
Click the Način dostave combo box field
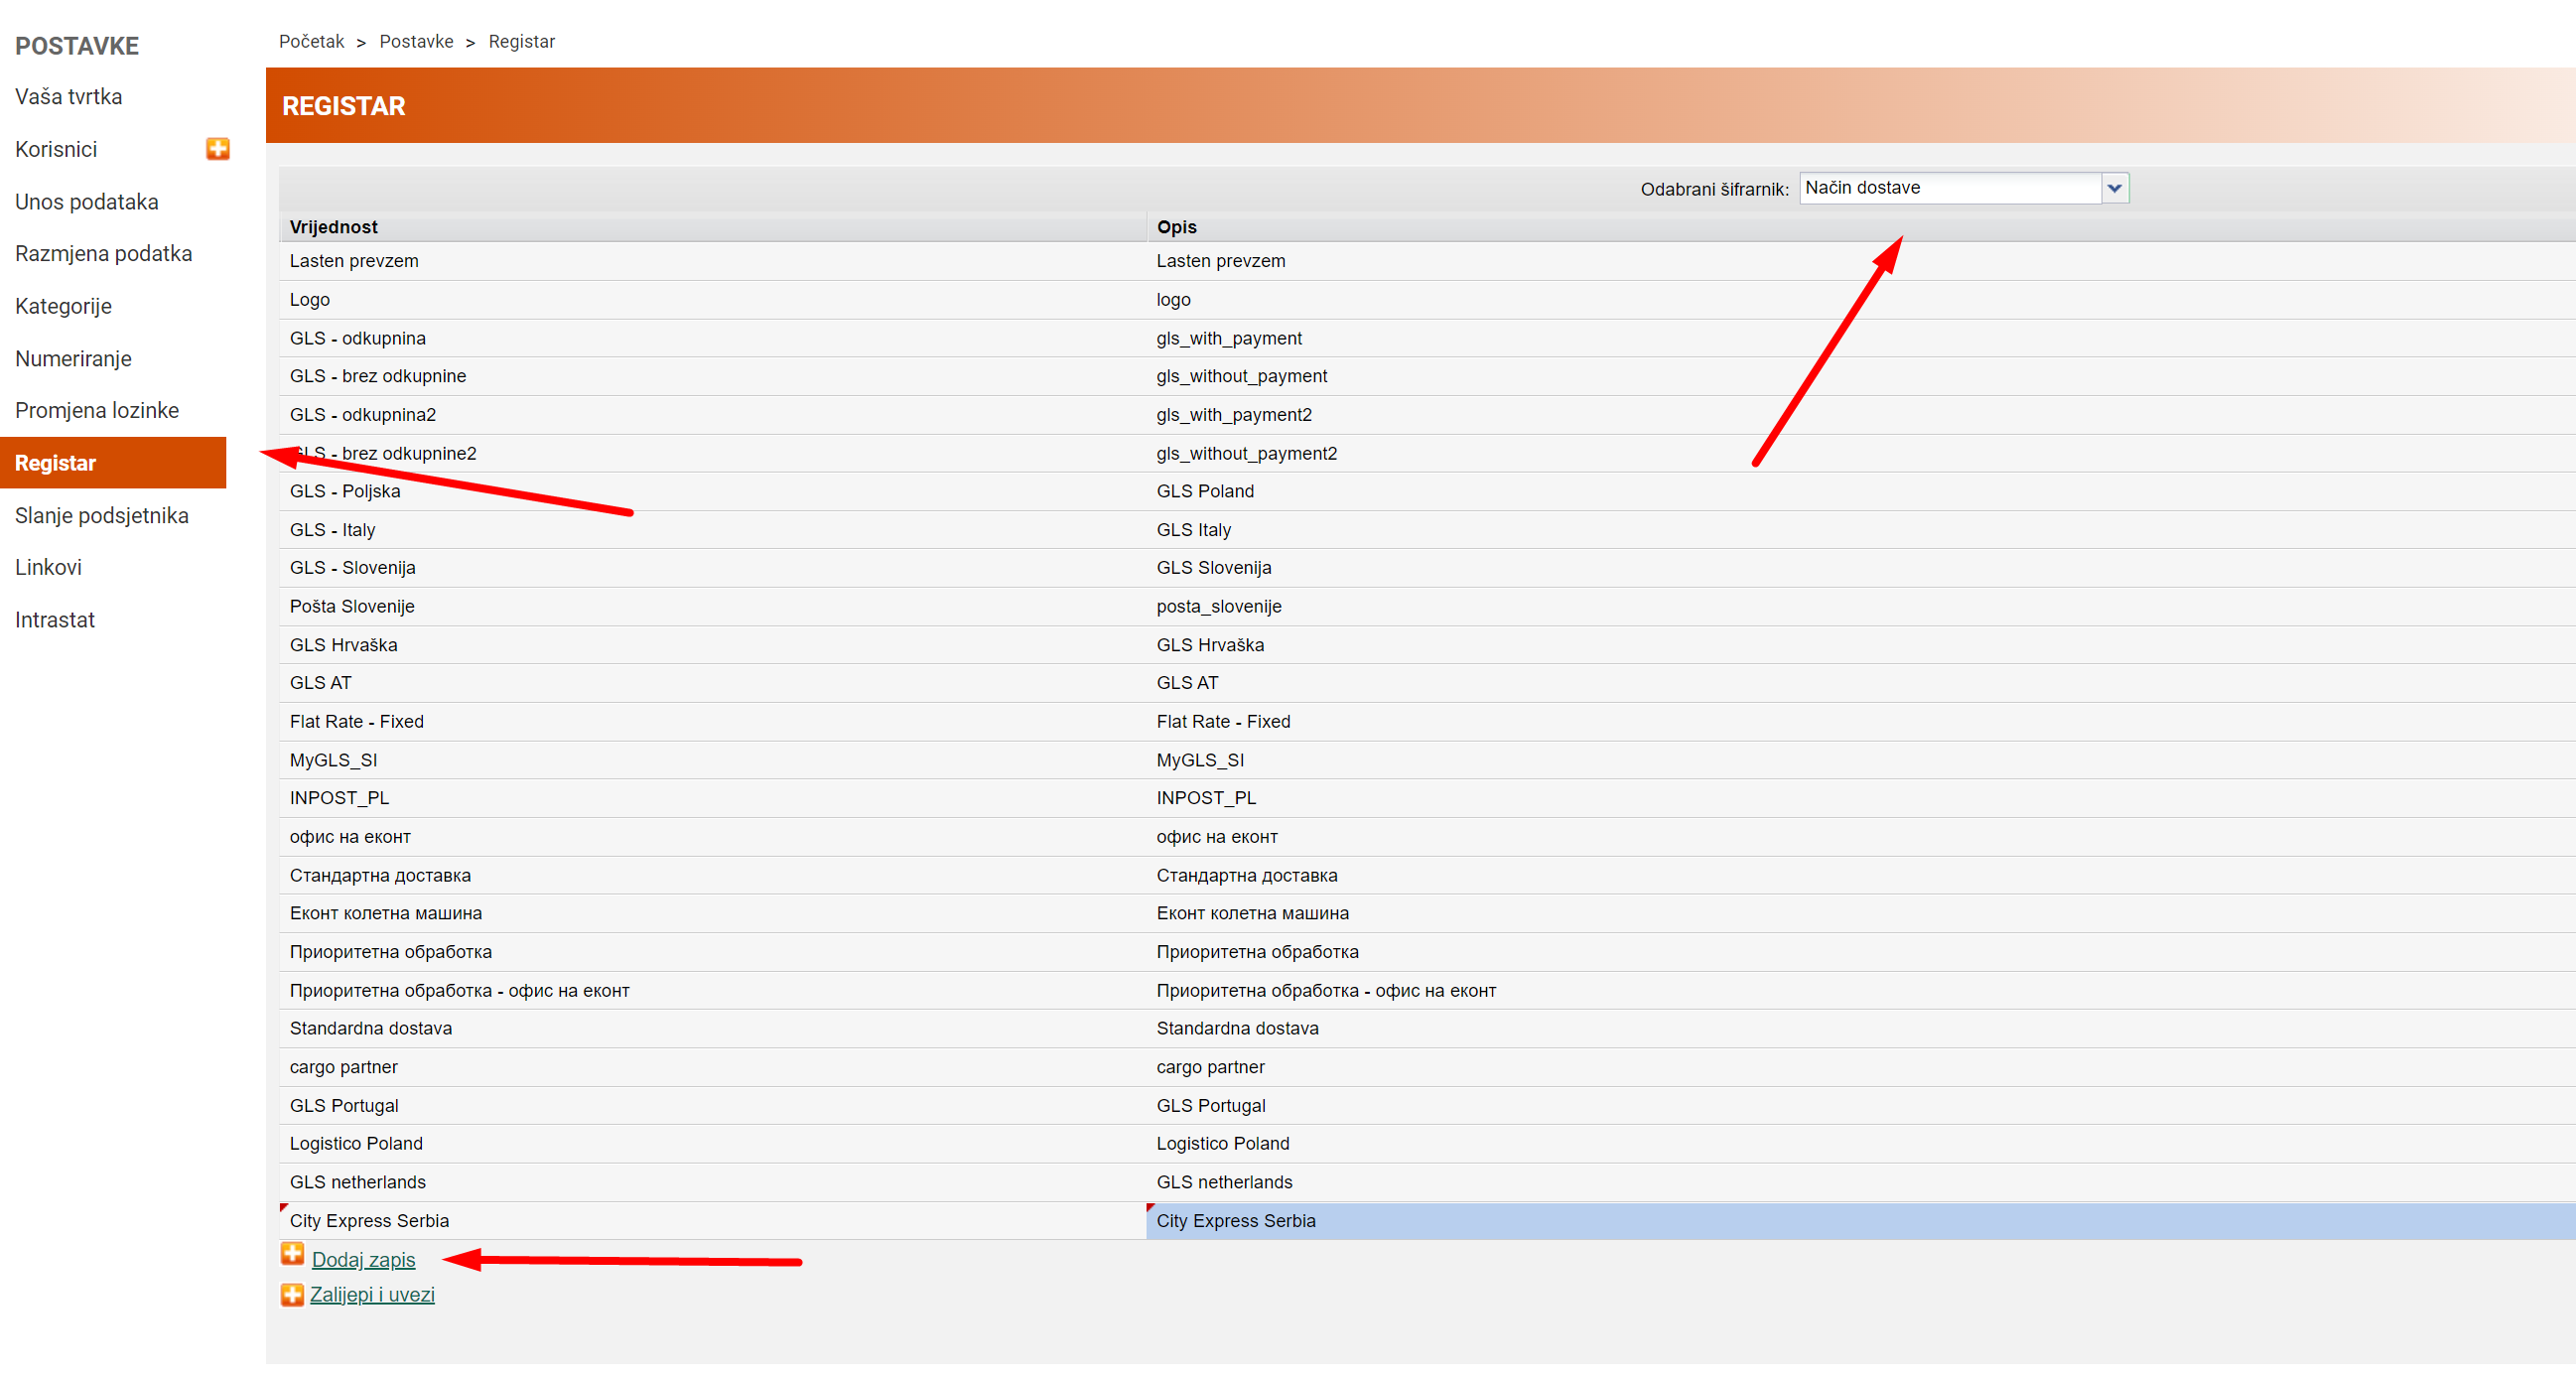pos(1949,188)
